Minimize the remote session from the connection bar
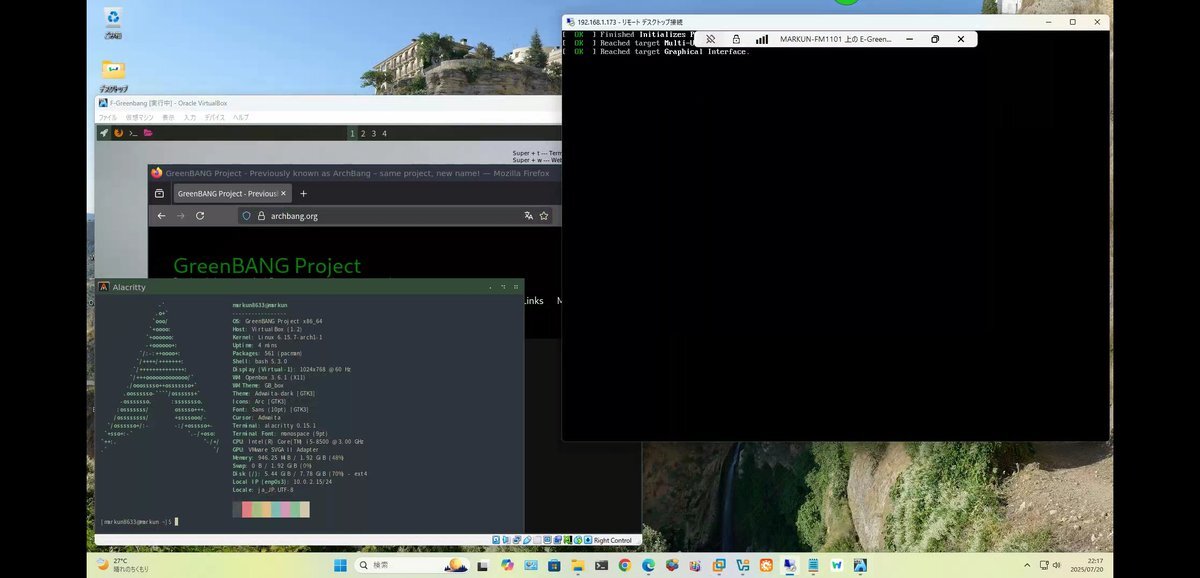This screenshot has height=578, width=1200. coord(910,39)
